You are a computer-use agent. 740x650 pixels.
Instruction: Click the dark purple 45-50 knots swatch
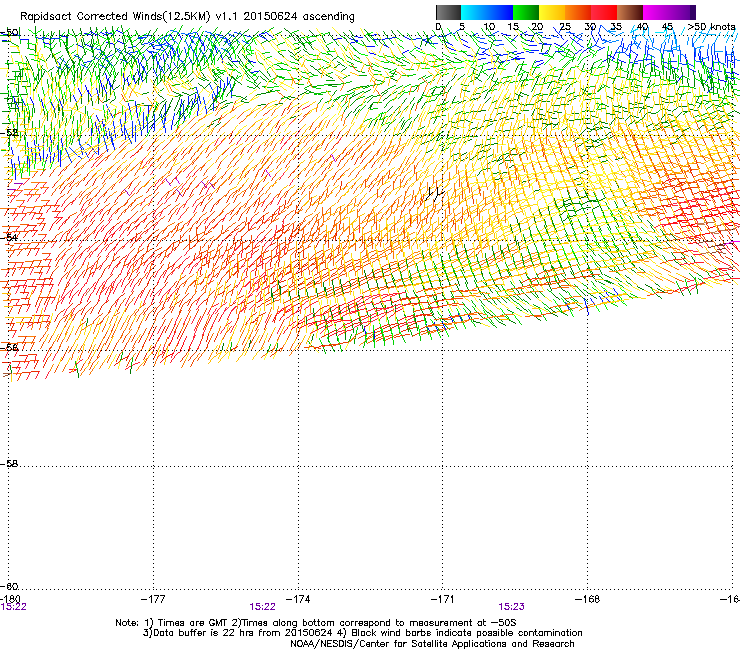click(x=682, y=12)
